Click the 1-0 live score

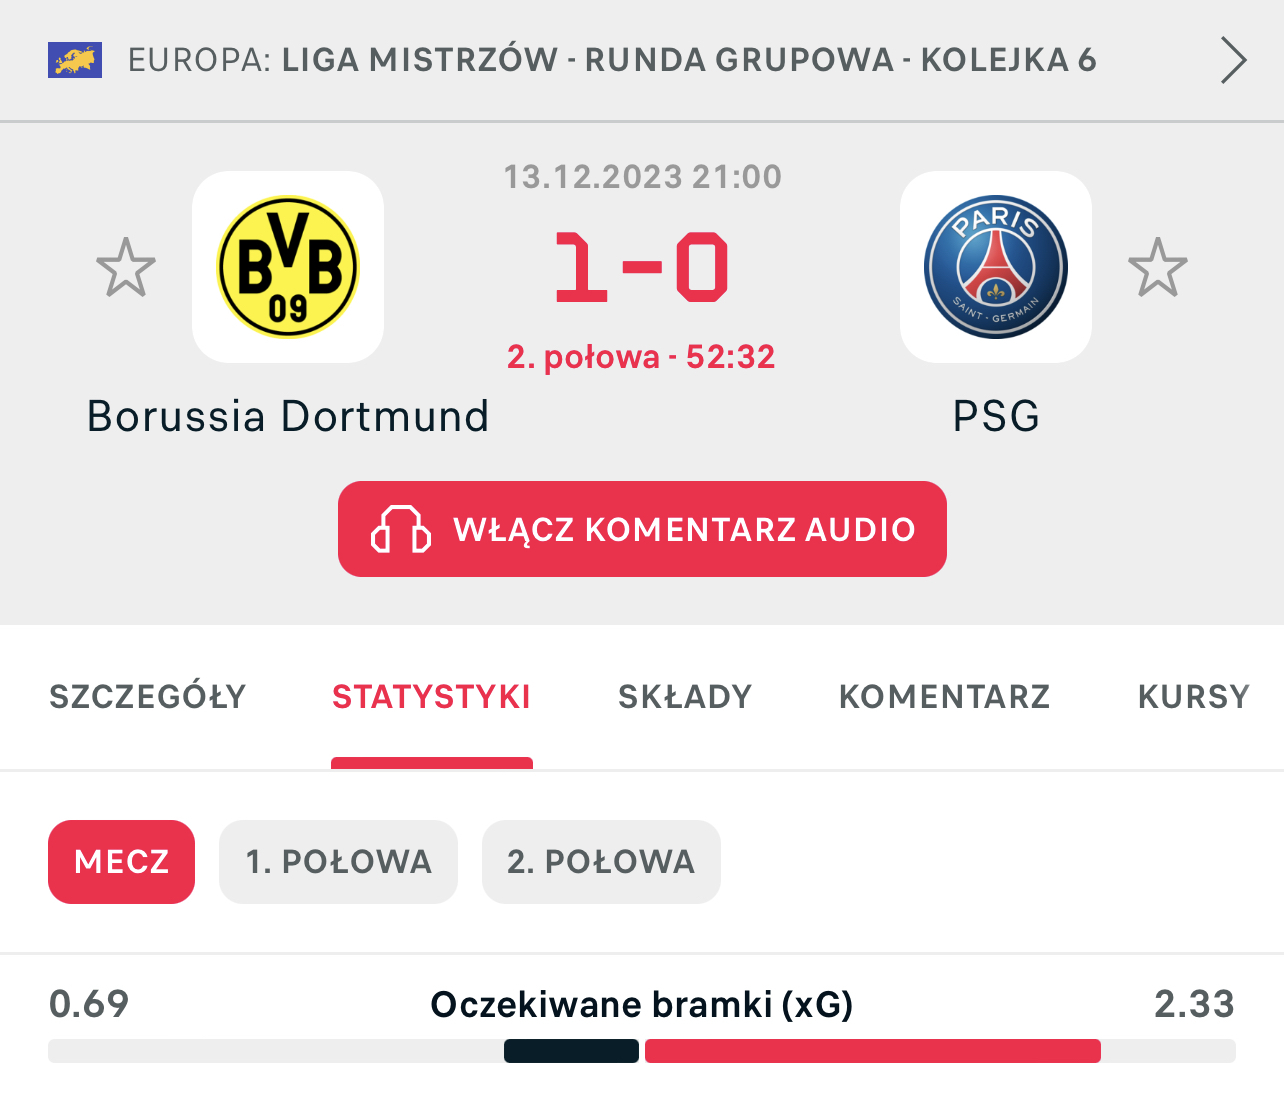[641, 268]
